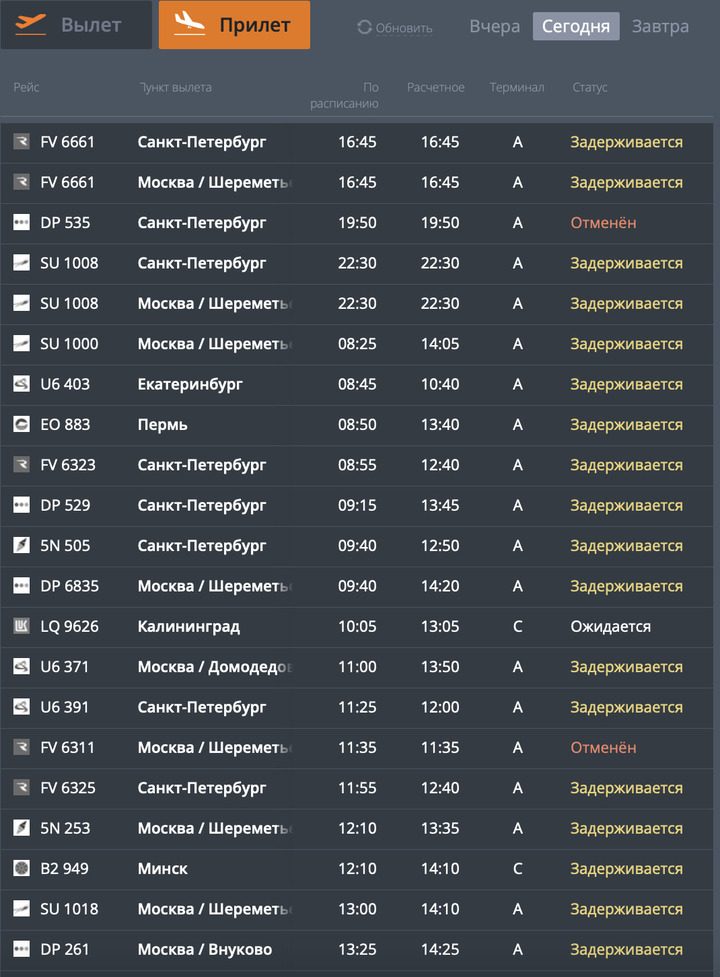
Task: Open the Минск B2 949 flight row
Action: coord(358,869)
